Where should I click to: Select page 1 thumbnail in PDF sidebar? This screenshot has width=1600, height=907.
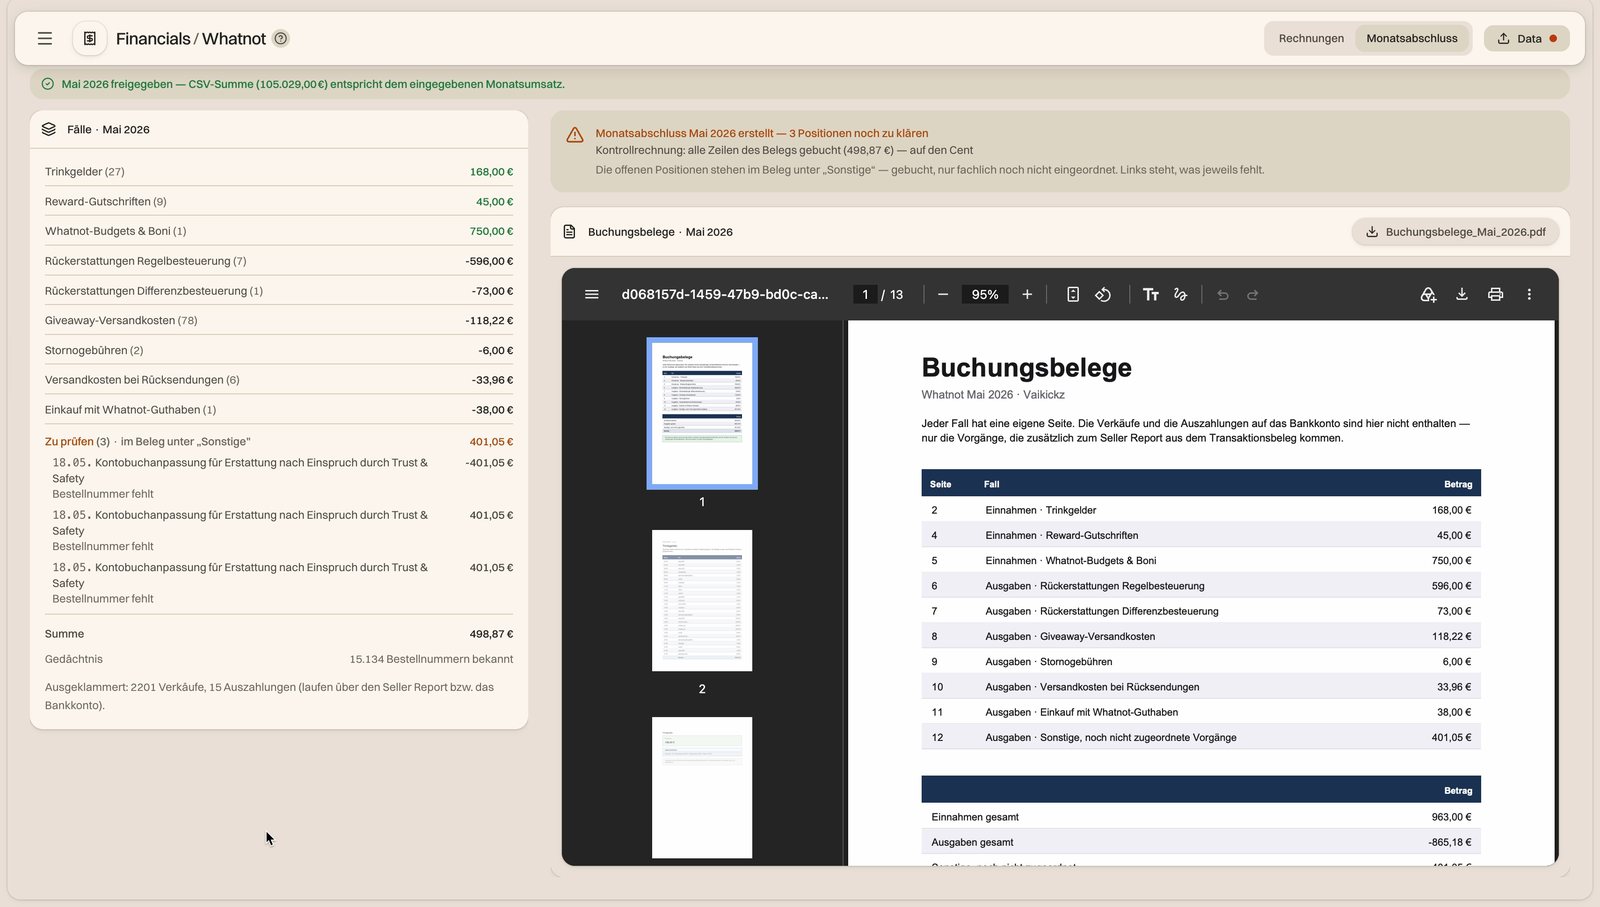click(x=702, y=413)
